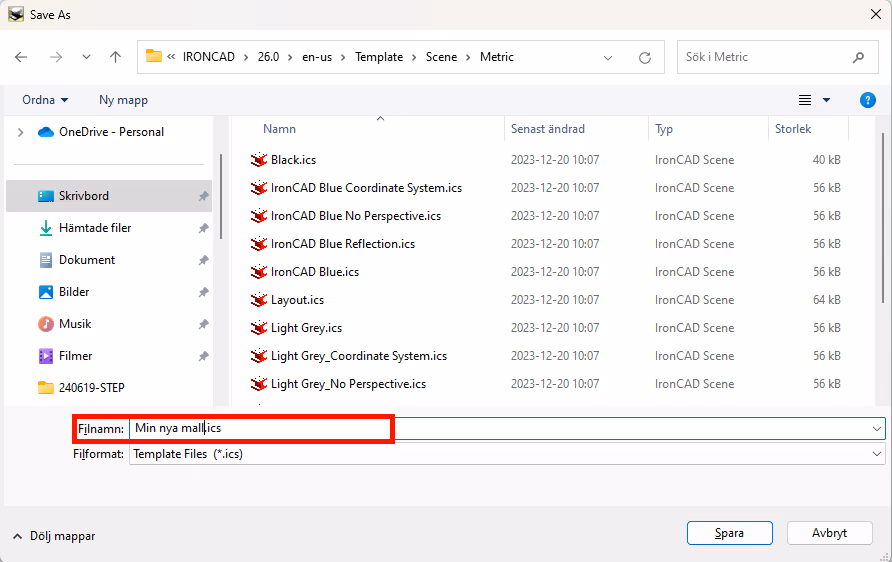Select the Light Grey.ics file icon
The width and height of the screenshot is (892, 562).
[x=259, y=328]
